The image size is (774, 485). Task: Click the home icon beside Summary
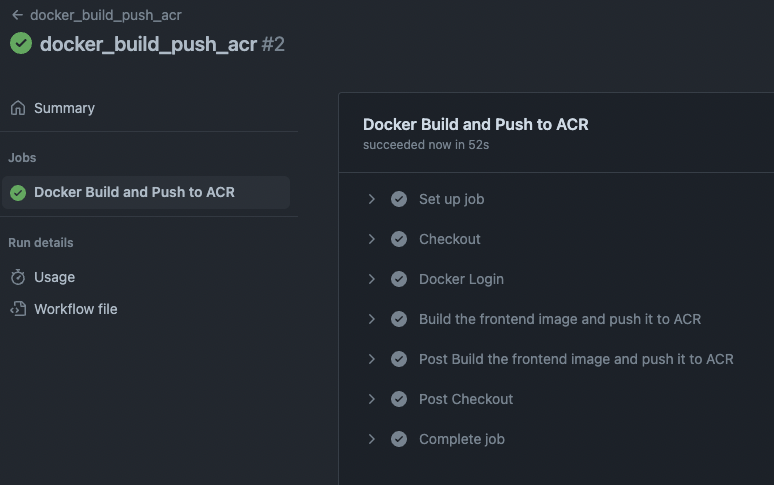click(17, 108)
